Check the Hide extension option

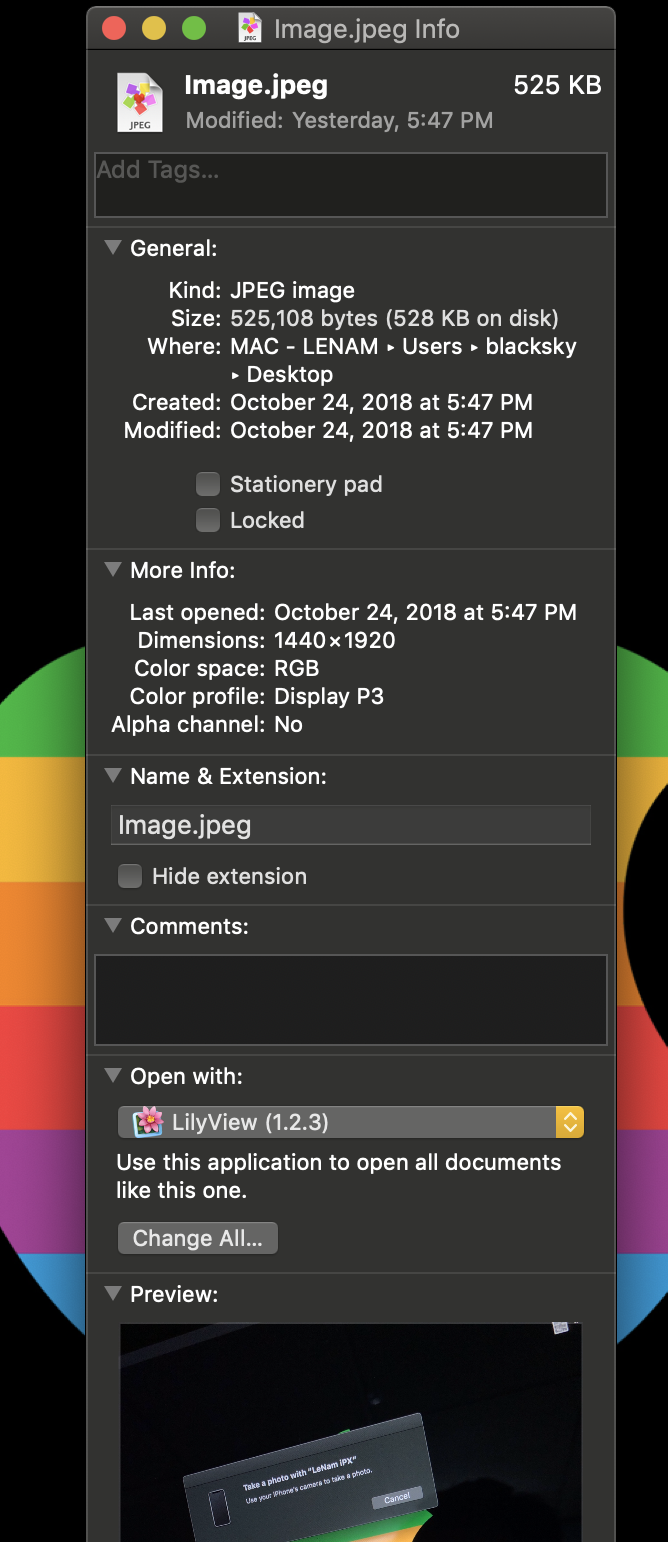pyautogui.click(x=130, y=876)
